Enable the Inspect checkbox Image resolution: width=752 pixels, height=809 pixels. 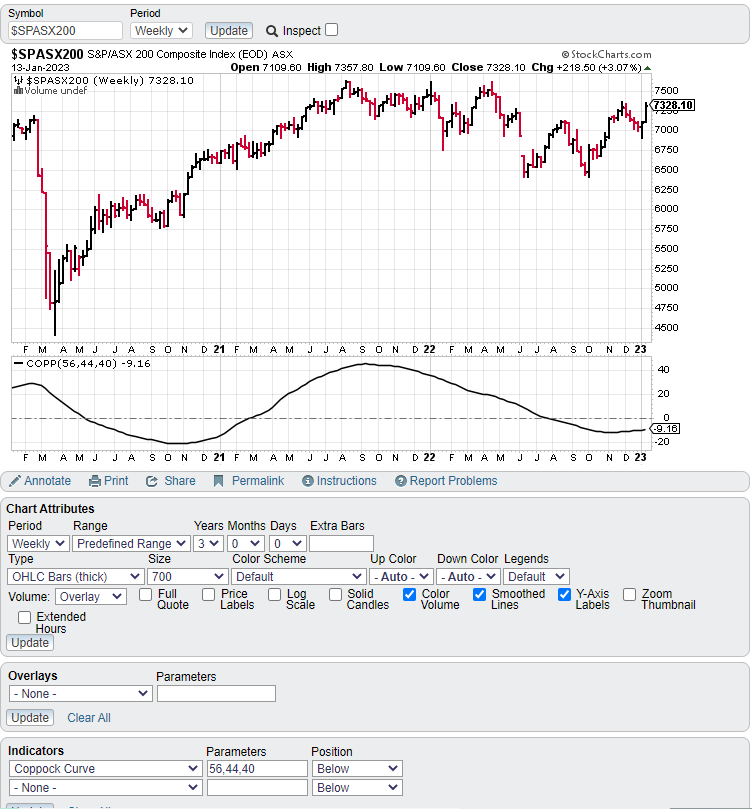[x=332, y=30]
